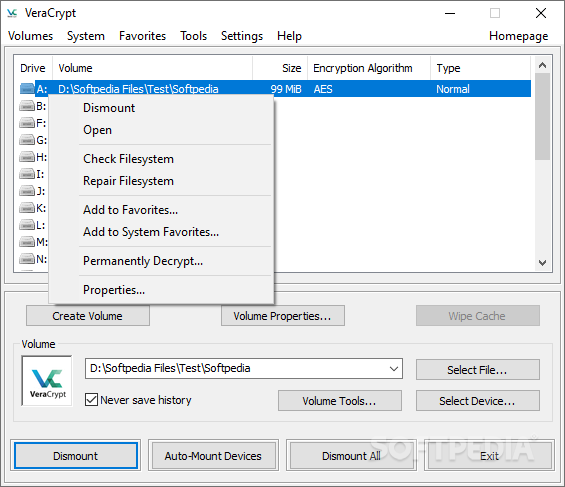This screenshot has height=487, width=565.
Task: Select Repair Filesystem in context menu
Action: coord(161,181)
